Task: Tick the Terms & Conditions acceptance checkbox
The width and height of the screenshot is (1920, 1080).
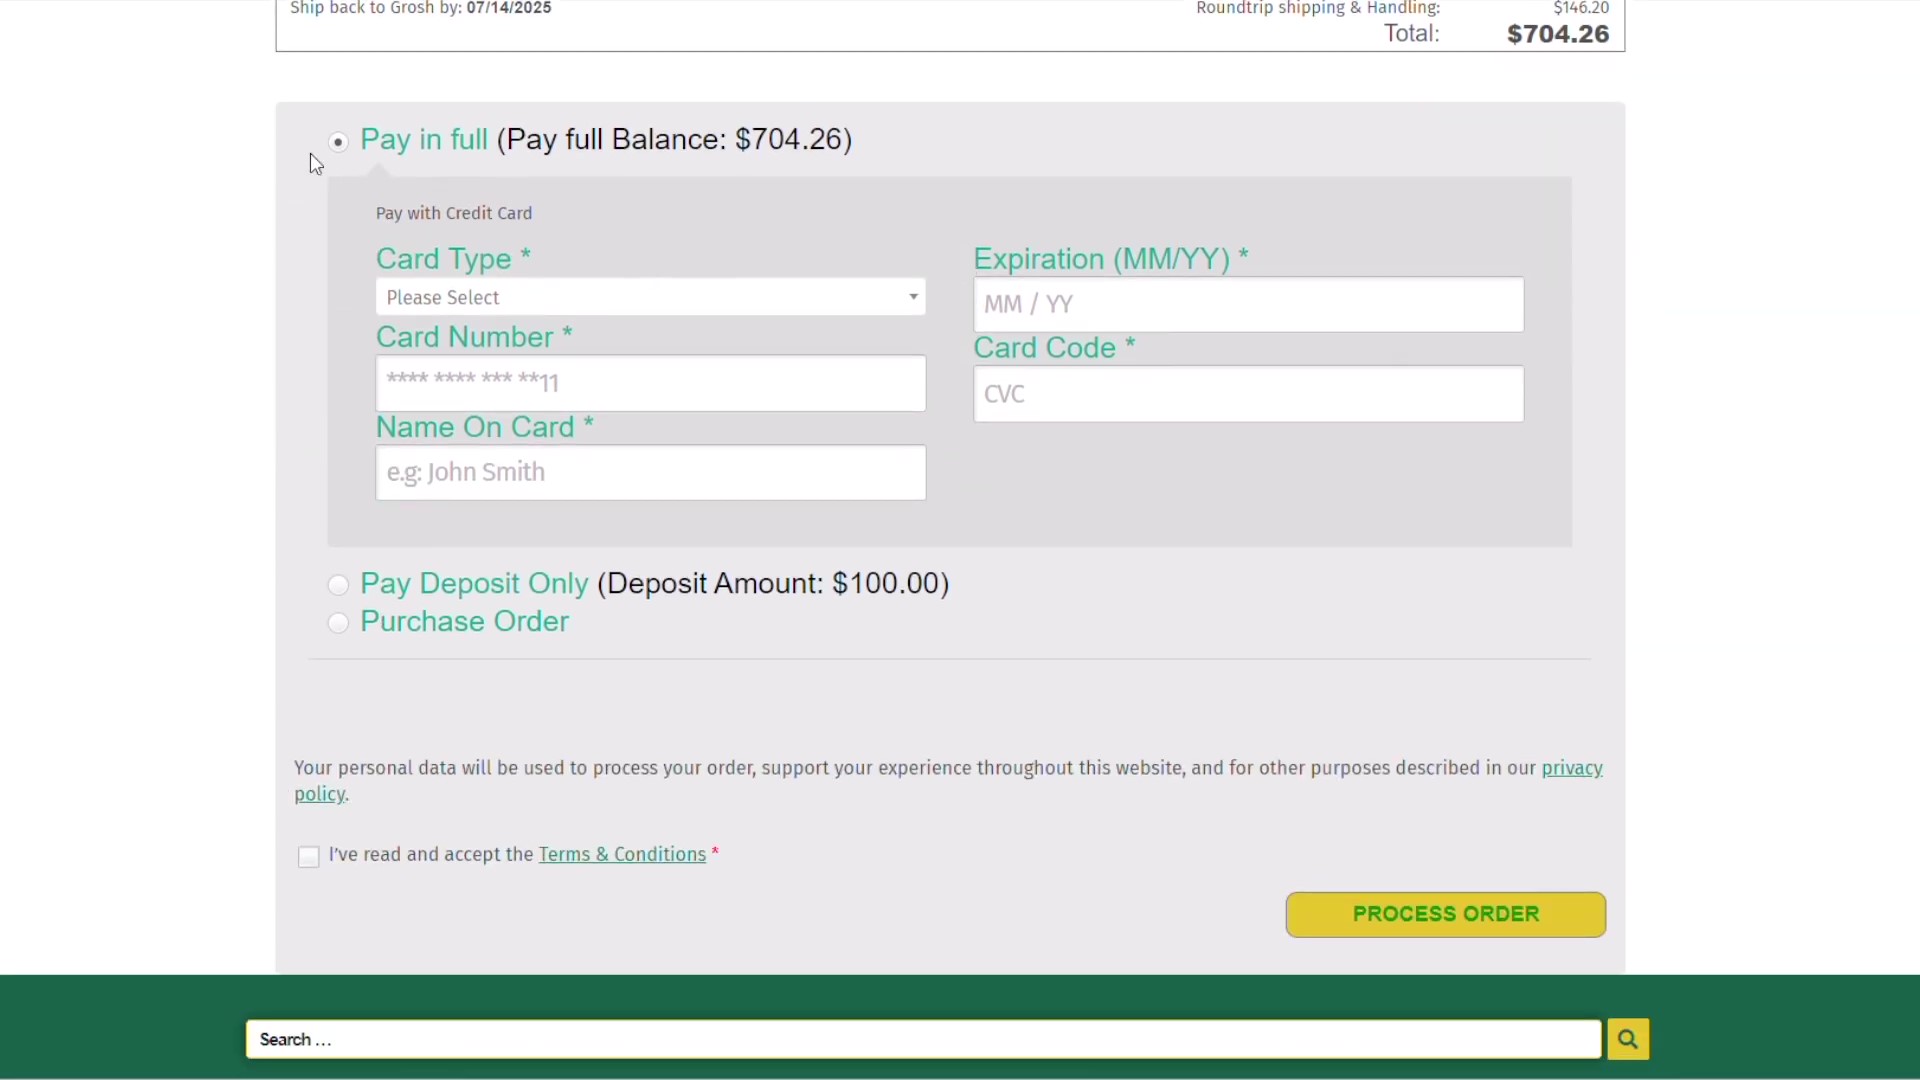Action: coord(309,857)
